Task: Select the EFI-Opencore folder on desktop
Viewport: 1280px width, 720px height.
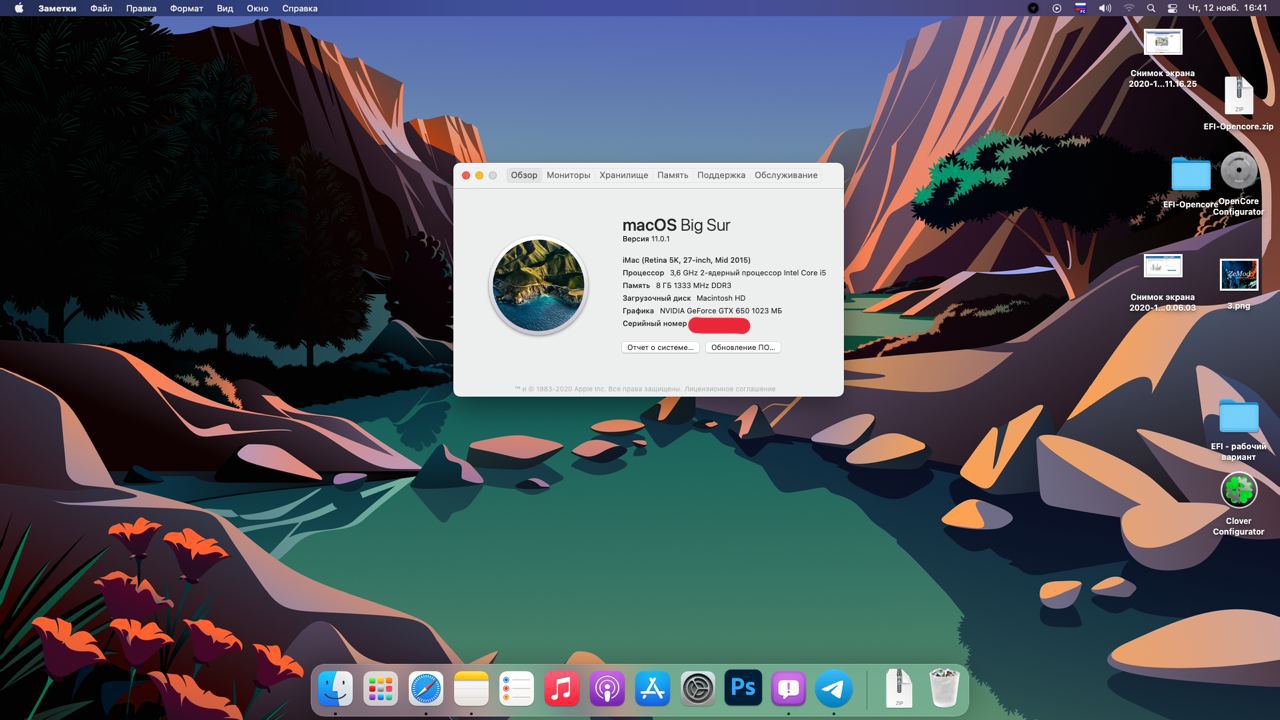Action: coord(1190,182)
